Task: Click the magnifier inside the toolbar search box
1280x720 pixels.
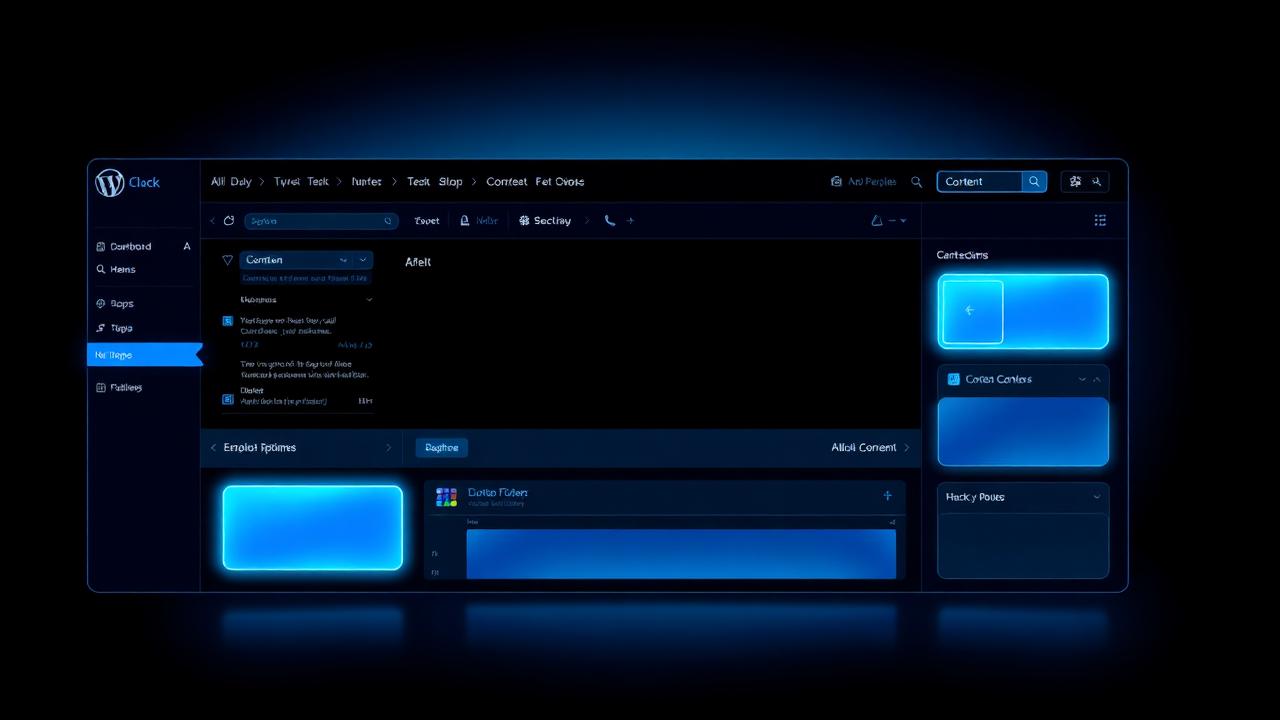Action: [x=389, y=221]
